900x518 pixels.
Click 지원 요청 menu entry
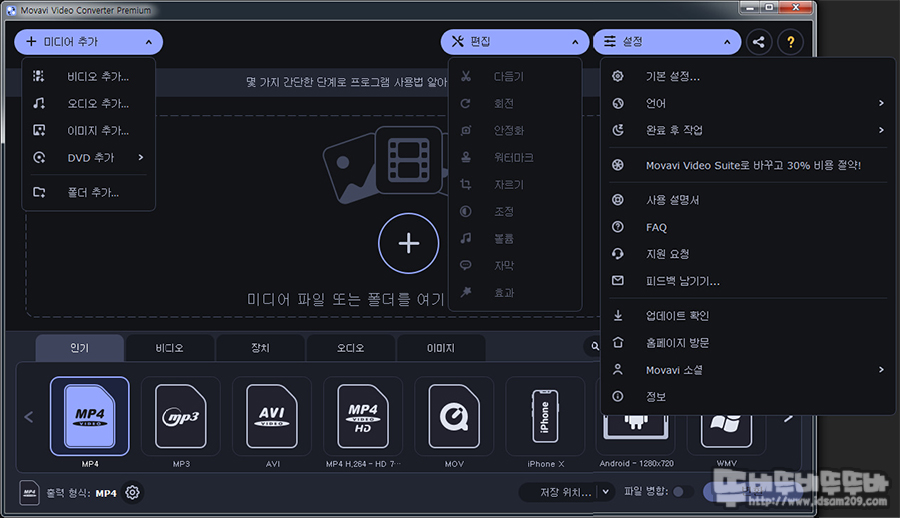(748, 254)
